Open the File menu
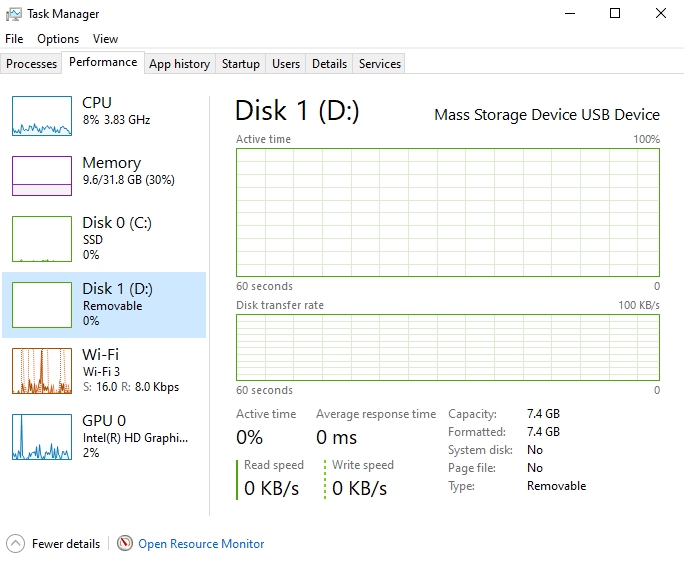 coord(14,39)
